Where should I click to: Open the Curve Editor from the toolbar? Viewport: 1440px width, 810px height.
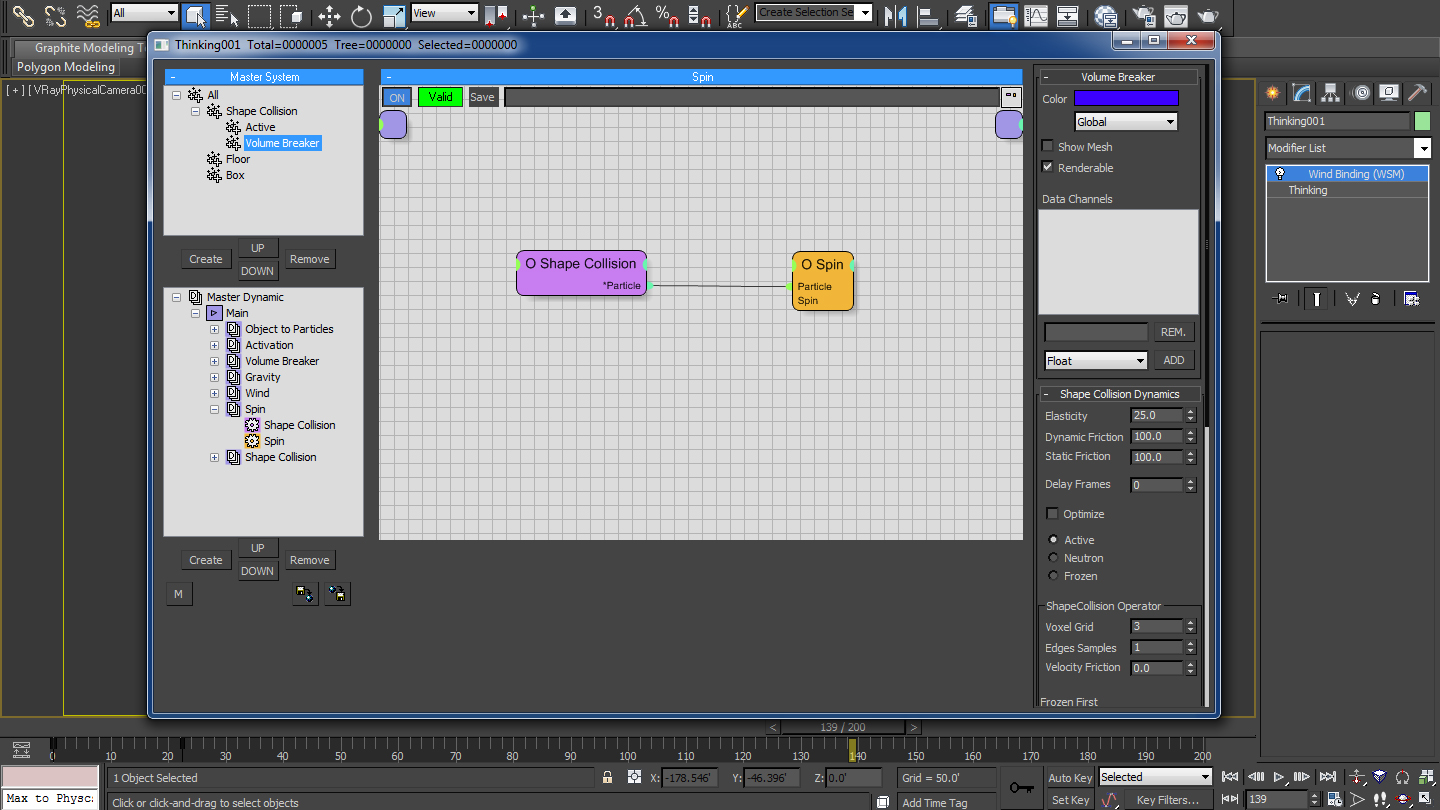[x=1037, y=15]
